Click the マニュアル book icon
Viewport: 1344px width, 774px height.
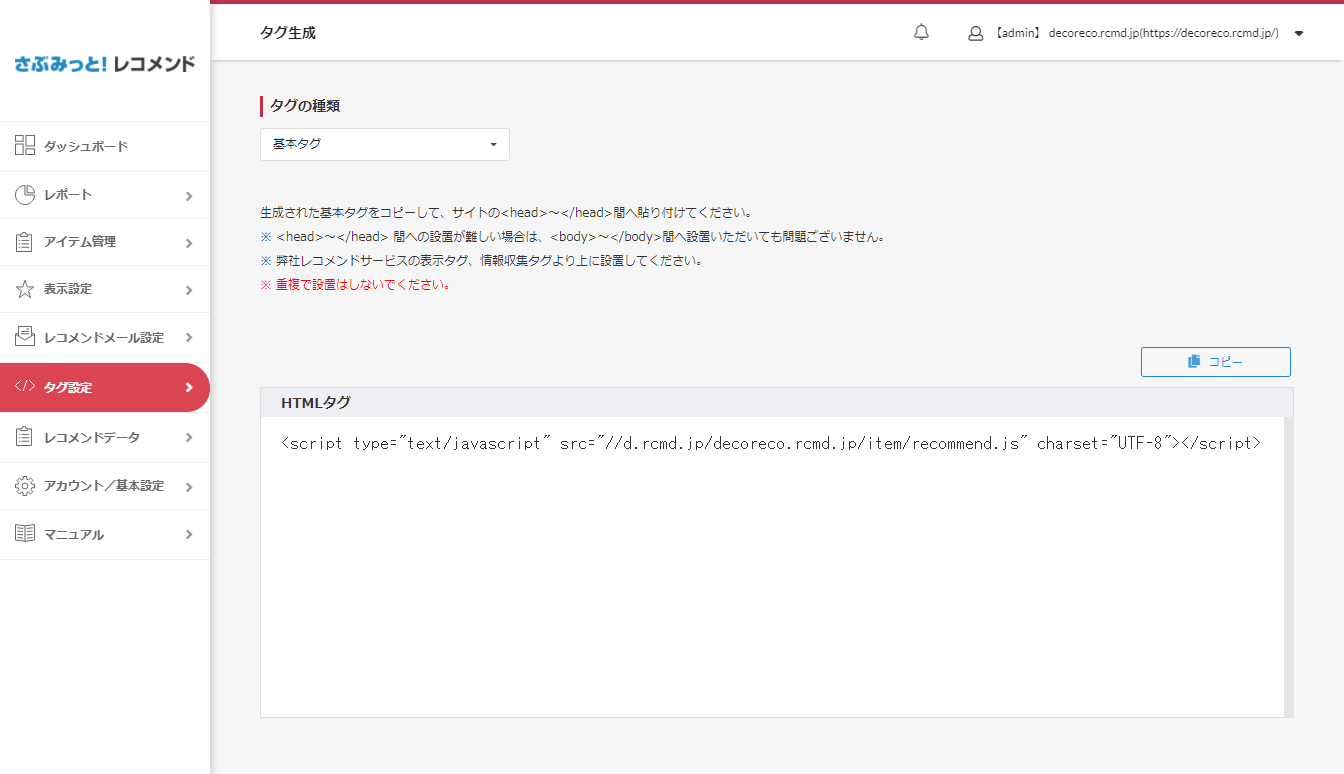click(x=25, y=534)
